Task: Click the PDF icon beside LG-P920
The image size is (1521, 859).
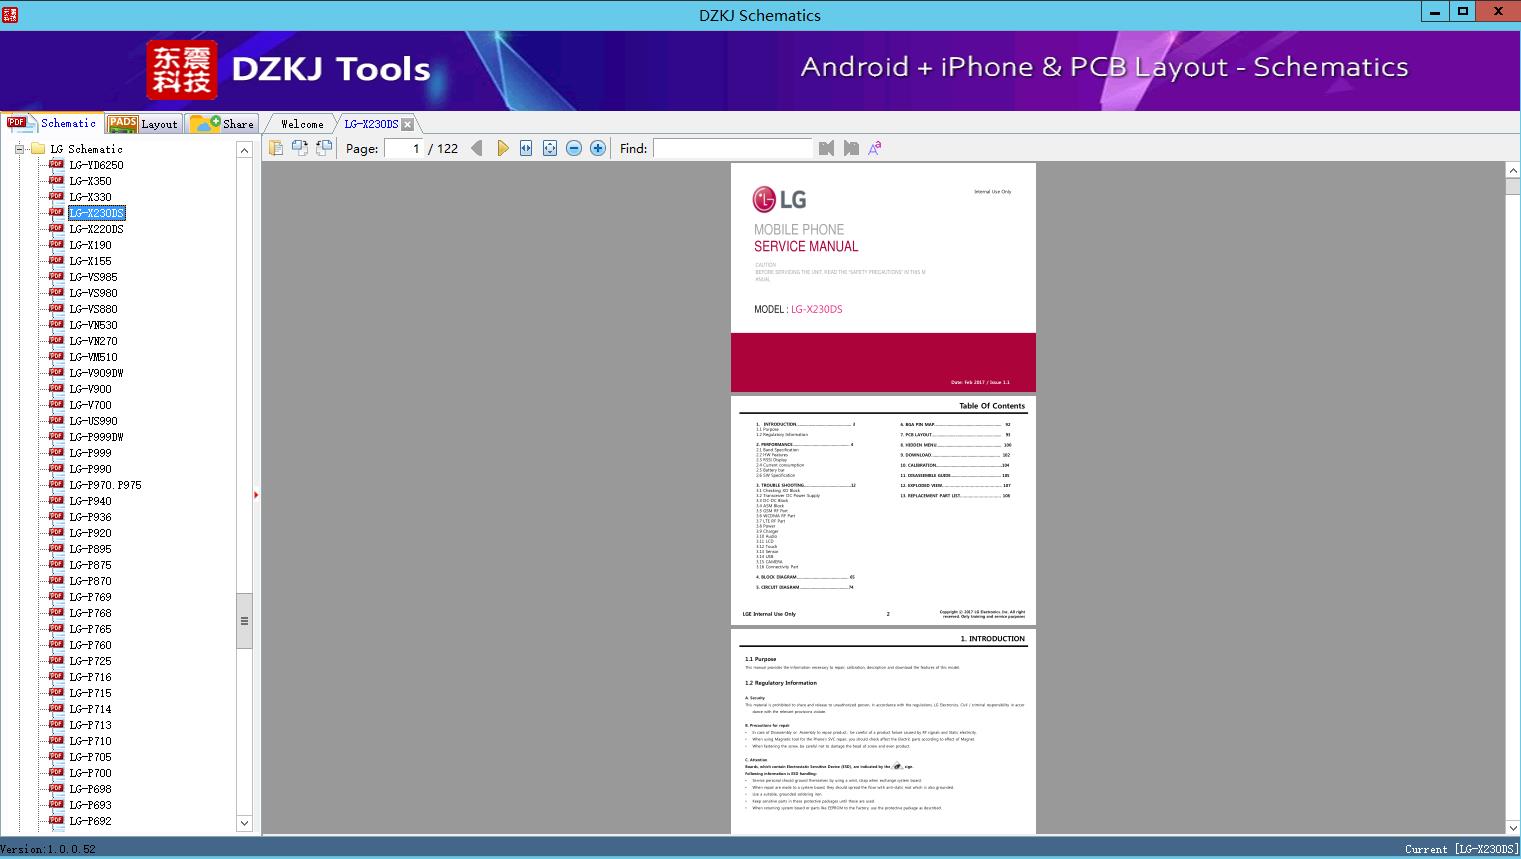Action: pos(56,532)
